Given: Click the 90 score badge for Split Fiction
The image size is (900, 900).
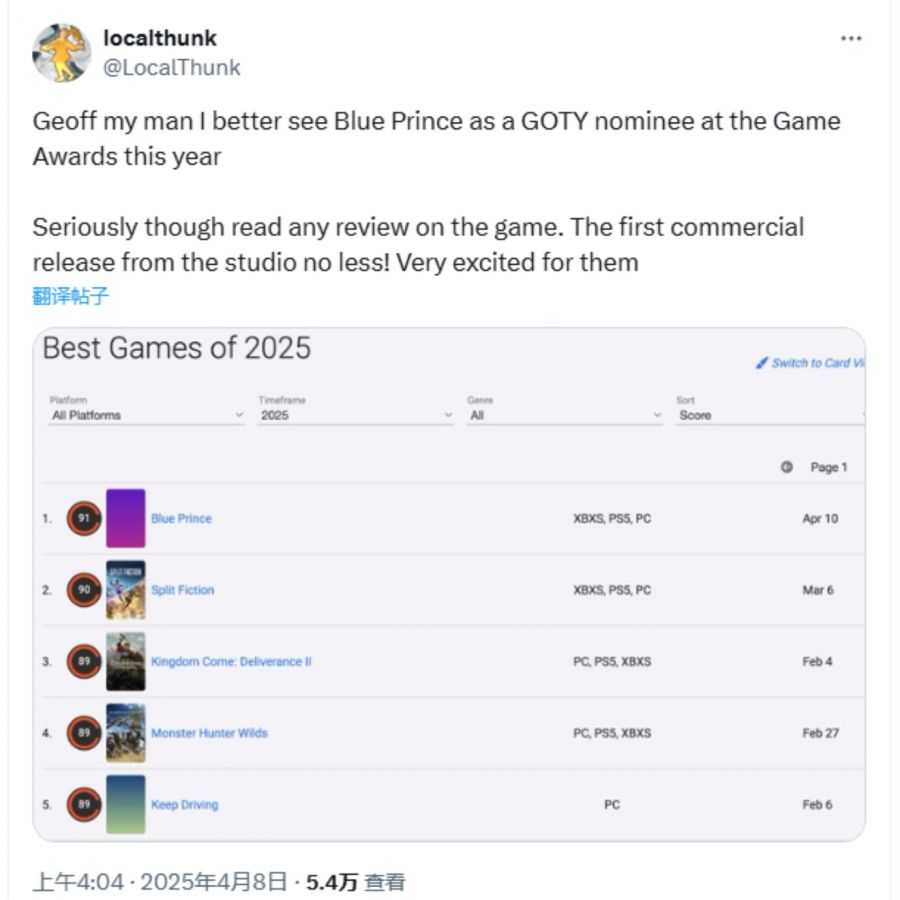Looking at the screenshot, I should [84, 590].
